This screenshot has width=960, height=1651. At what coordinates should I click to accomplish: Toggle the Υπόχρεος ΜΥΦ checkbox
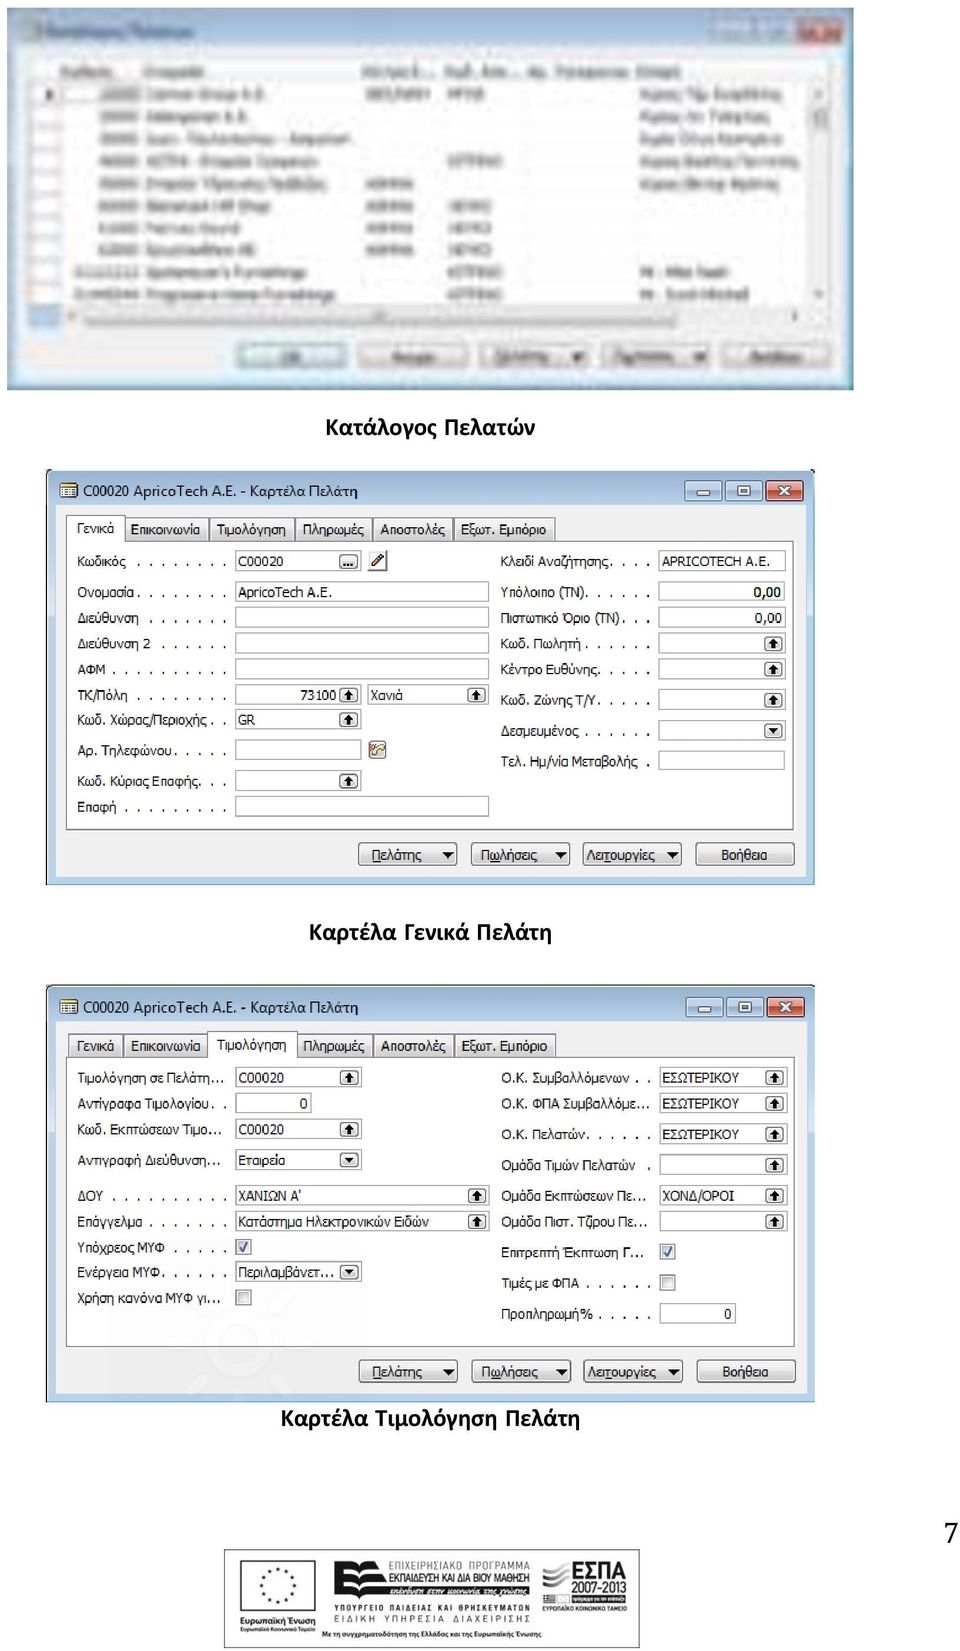(243, 1247)
